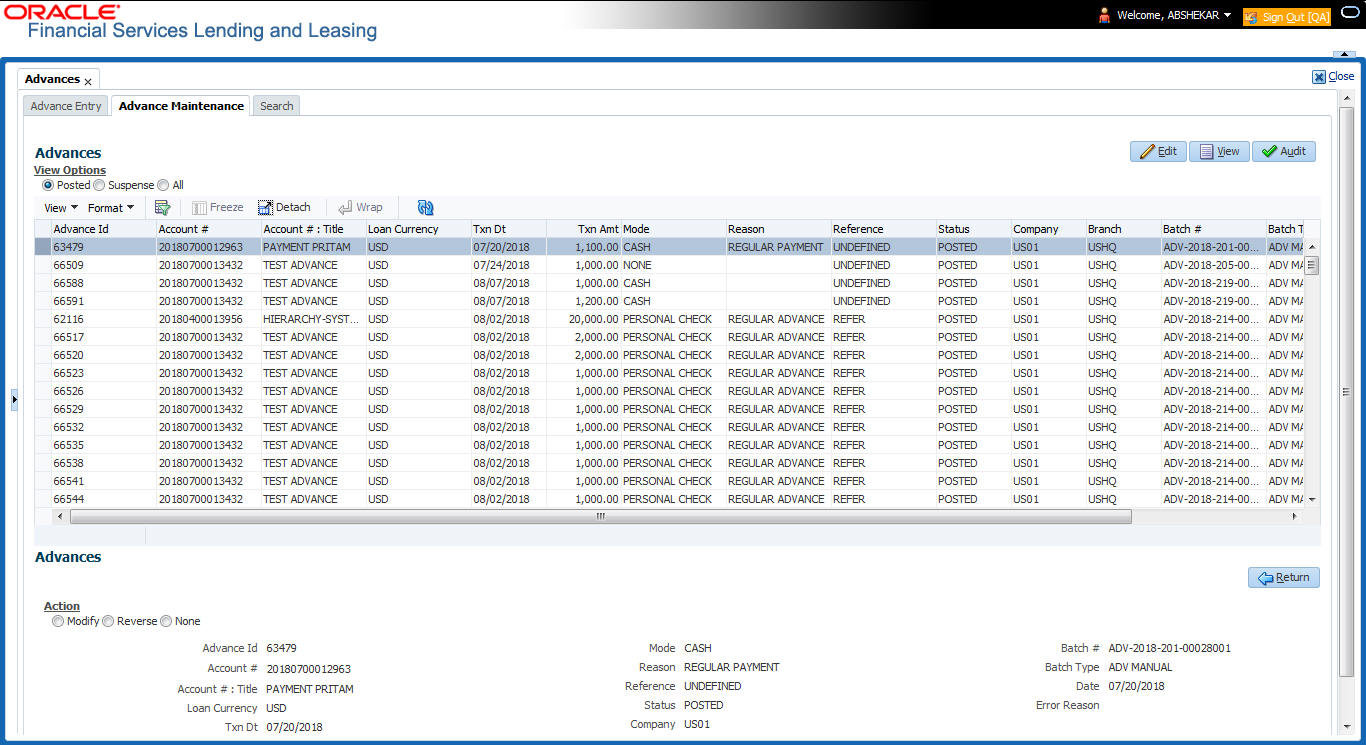Click the Return button
Image resolution: width=1366 pixels, height=745 pixels.
[x=1284, y=577]
